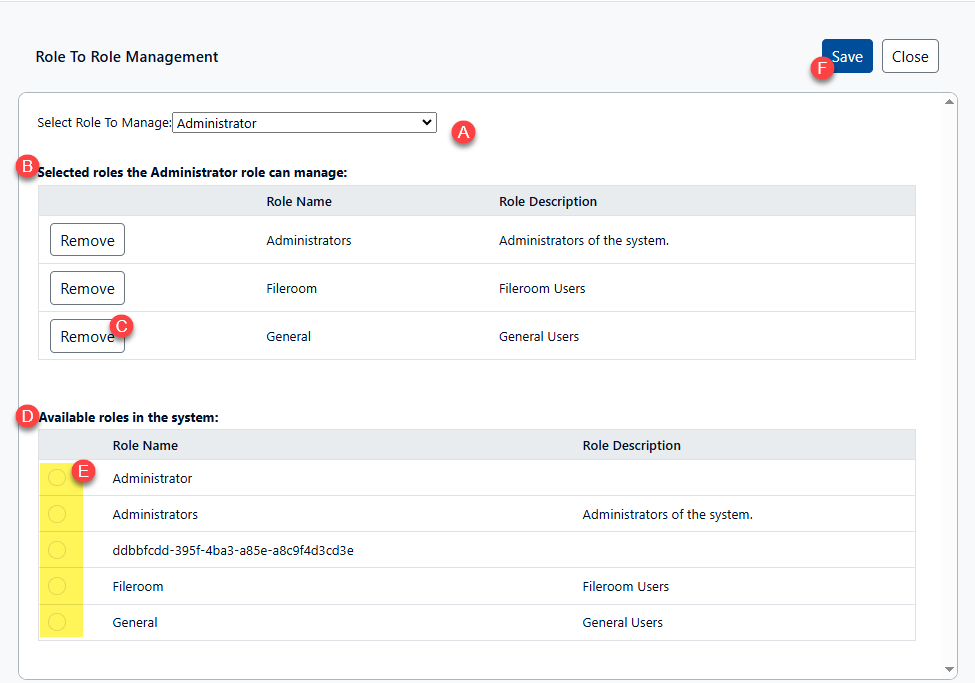The width and height of the screenshot is (975, 683).
Task: Click Role Description header in selected roles table
Action: (x=547, y=201)
